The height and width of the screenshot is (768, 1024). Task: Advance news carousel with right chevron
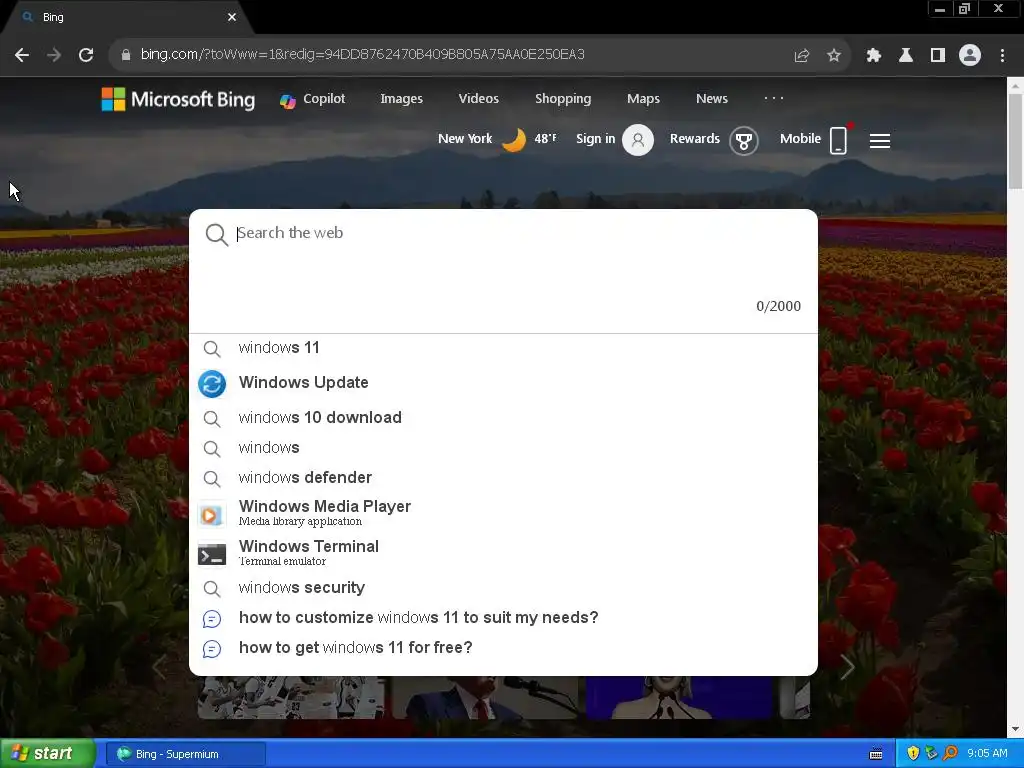click(x=847, y=667)
